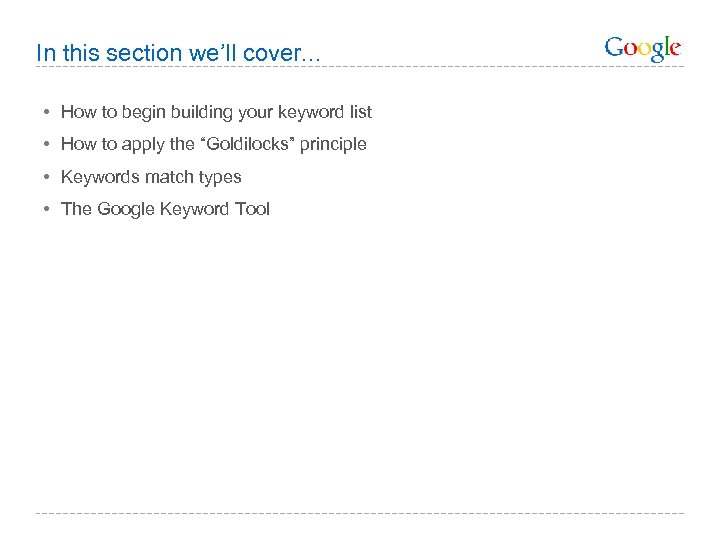Click the dashed footer line at slide bottom

360,514
